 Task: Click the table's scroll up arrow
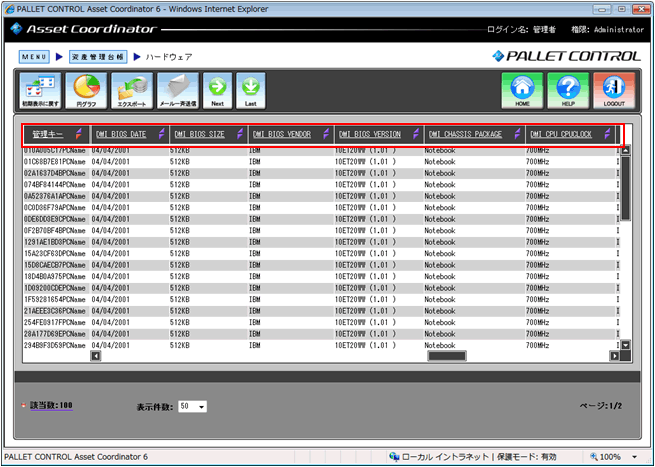[x=625, y=150]
